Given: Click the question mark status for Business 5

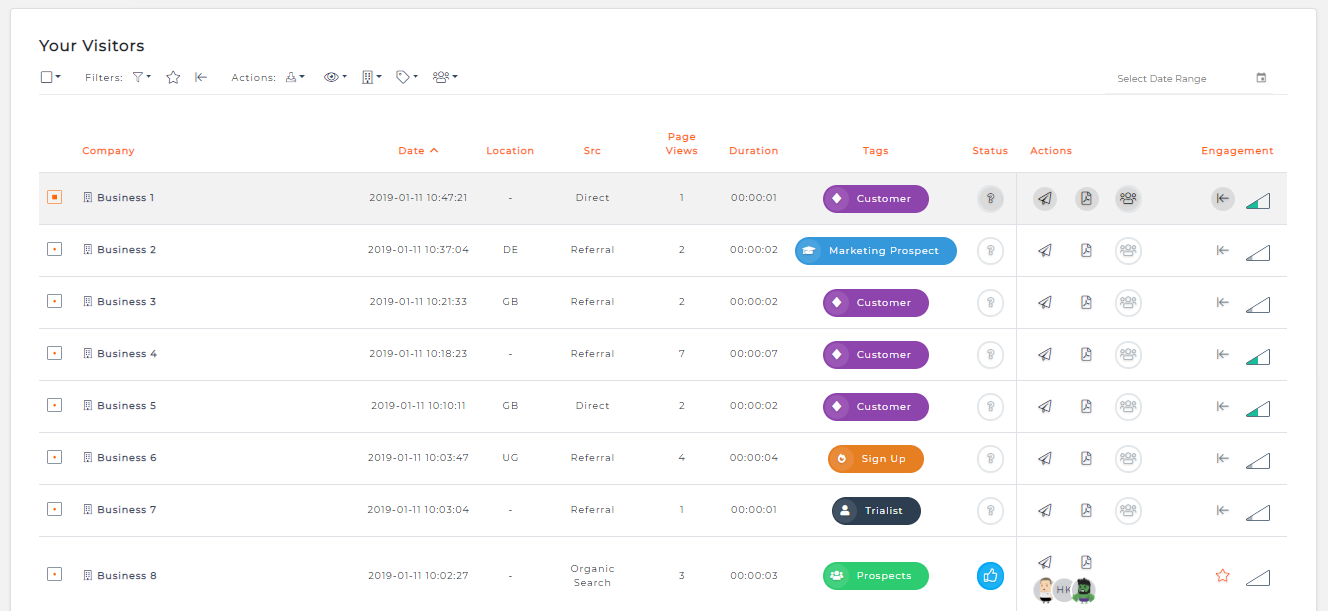Looking at the screenshot, I should [x=990, y=406].
